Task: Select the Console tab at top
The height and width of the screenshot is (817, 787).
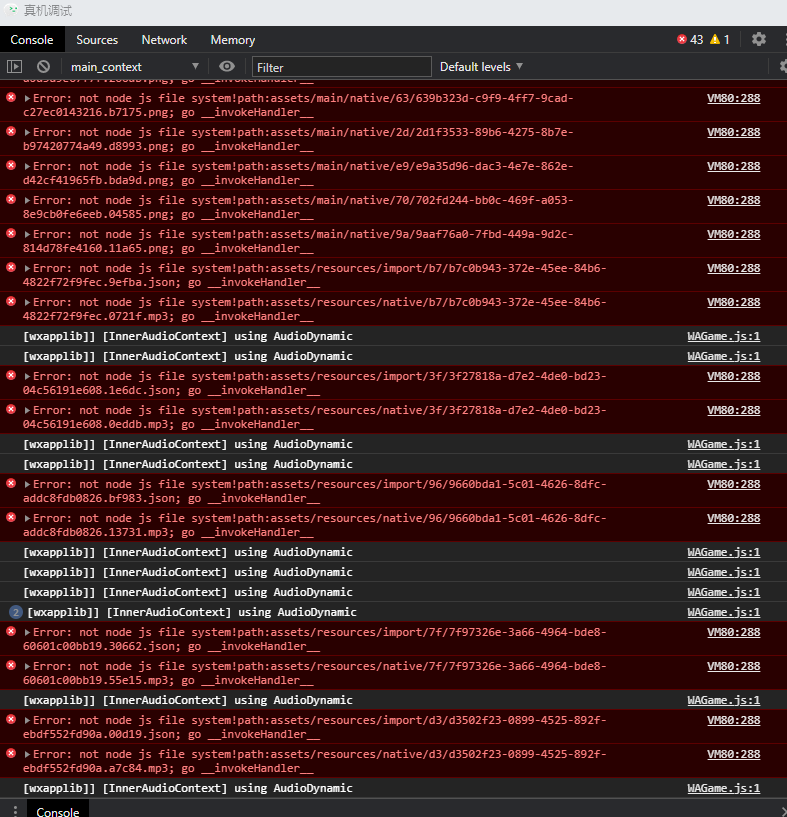Action: [x=32, y=40]
